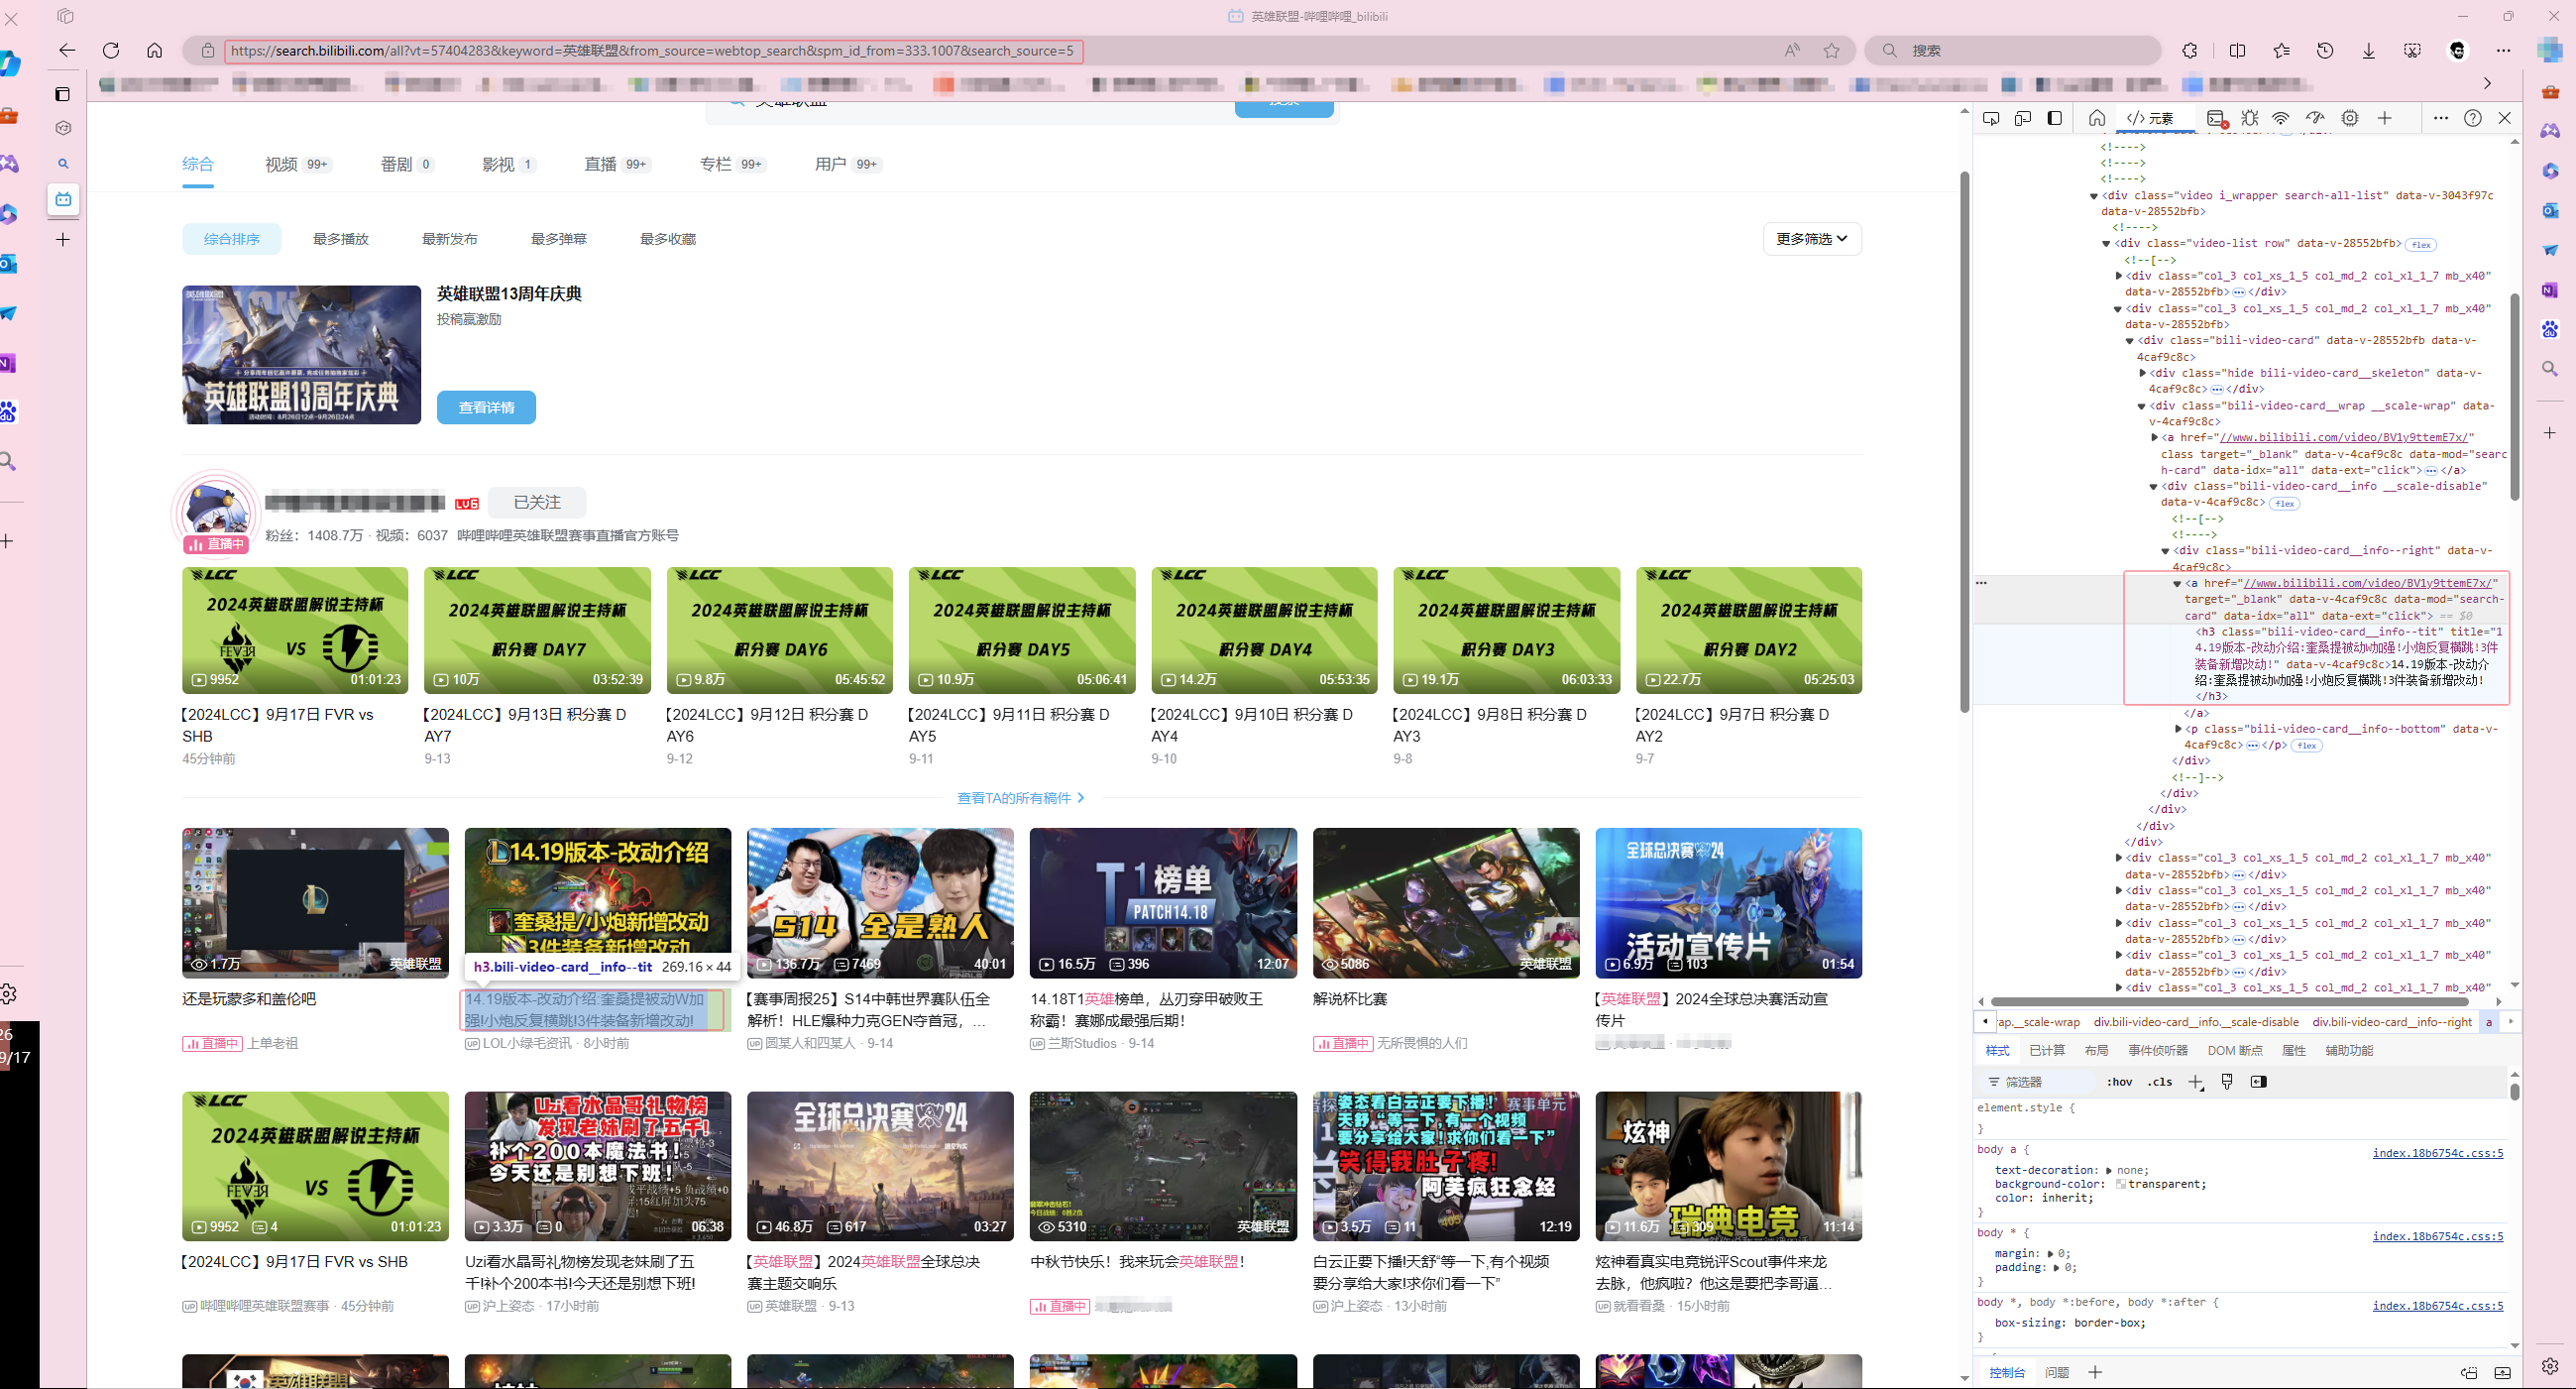Open the 已计算 computed tab

pyautogui.click(x=2047, y=1050)
